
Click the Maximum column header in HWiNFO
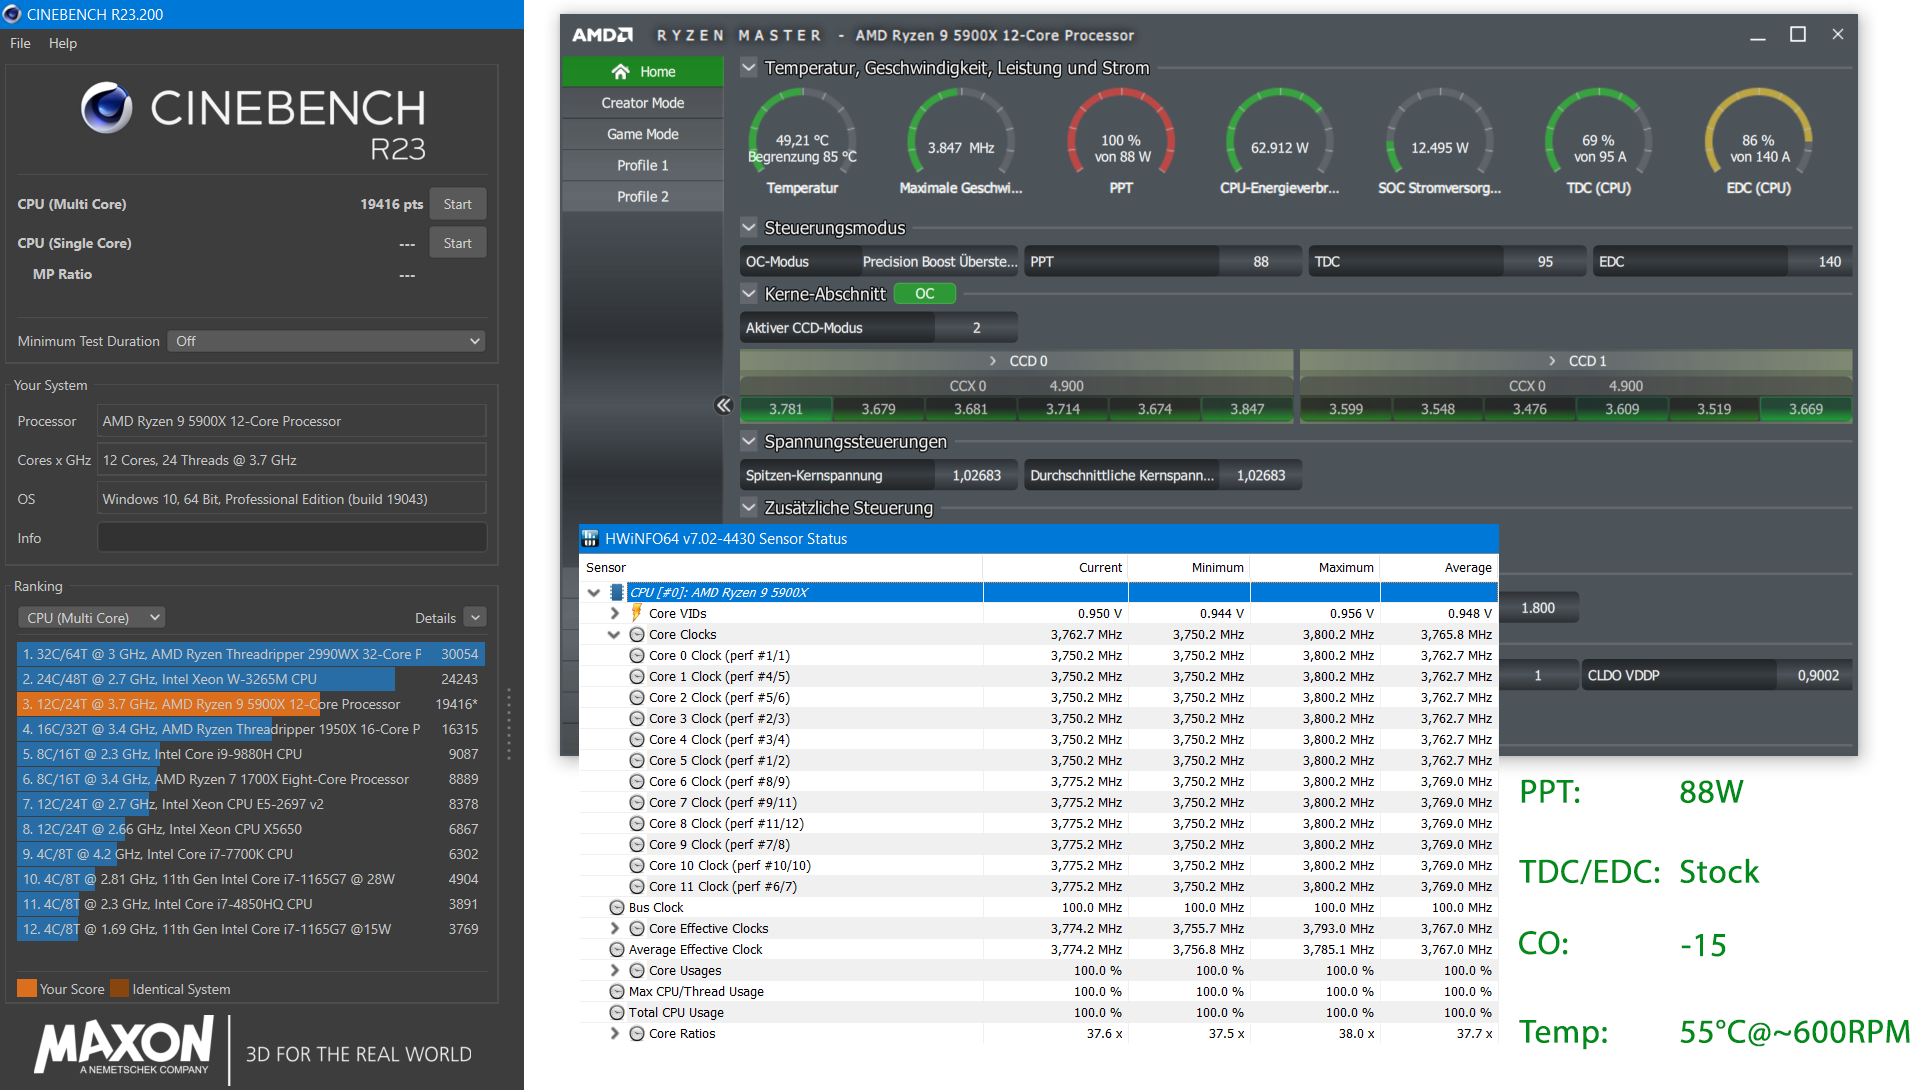coord(1314,567)
